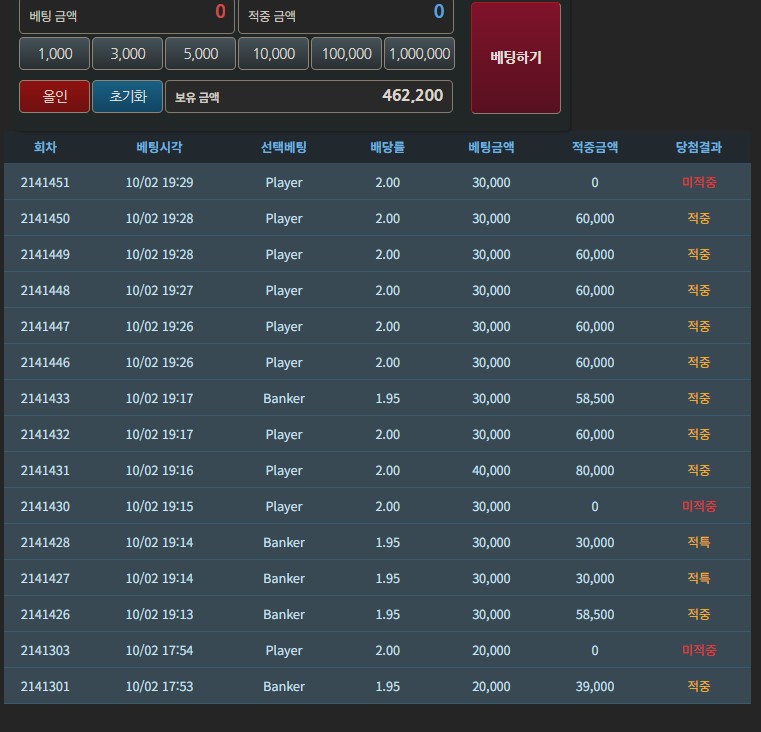
Task: Select round number 2141447
Action: [x=45, y=326]
